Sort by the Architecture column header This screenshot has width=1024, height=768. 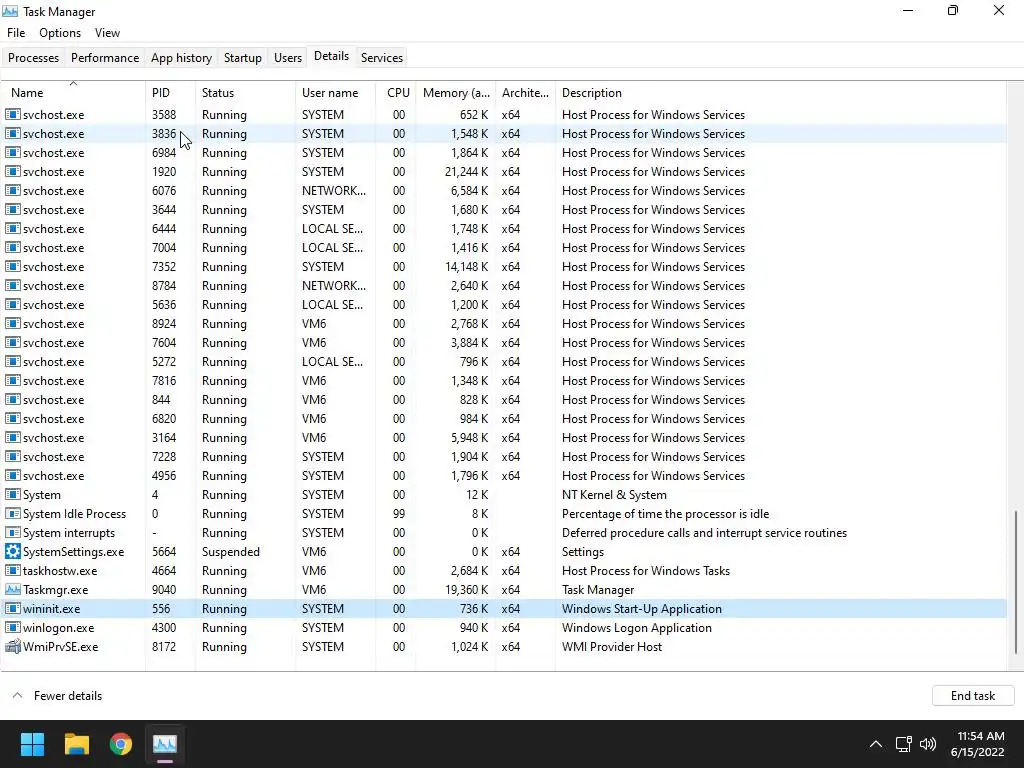pyautogui.click(x=526, y=93)
